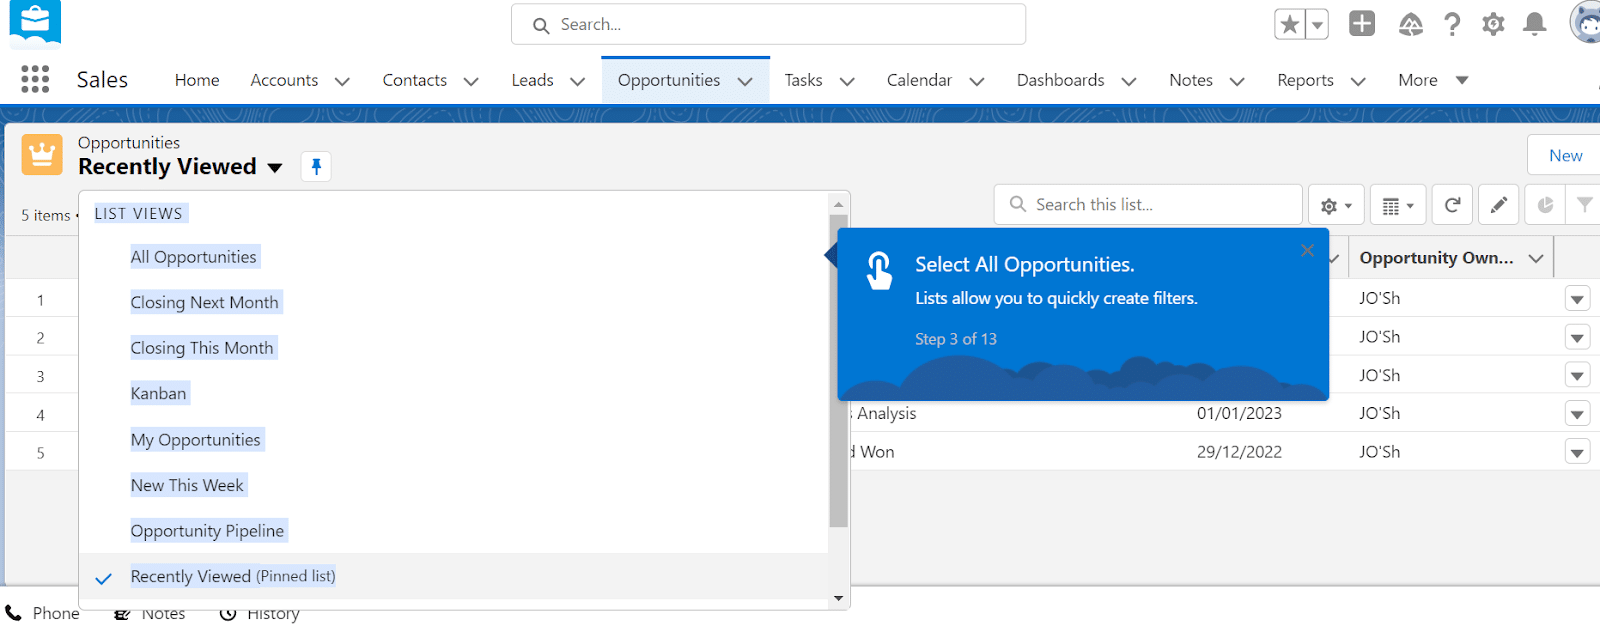Open the Help question mark icon
This screenshot has height=626, width=1600.
click(1452, 24)
